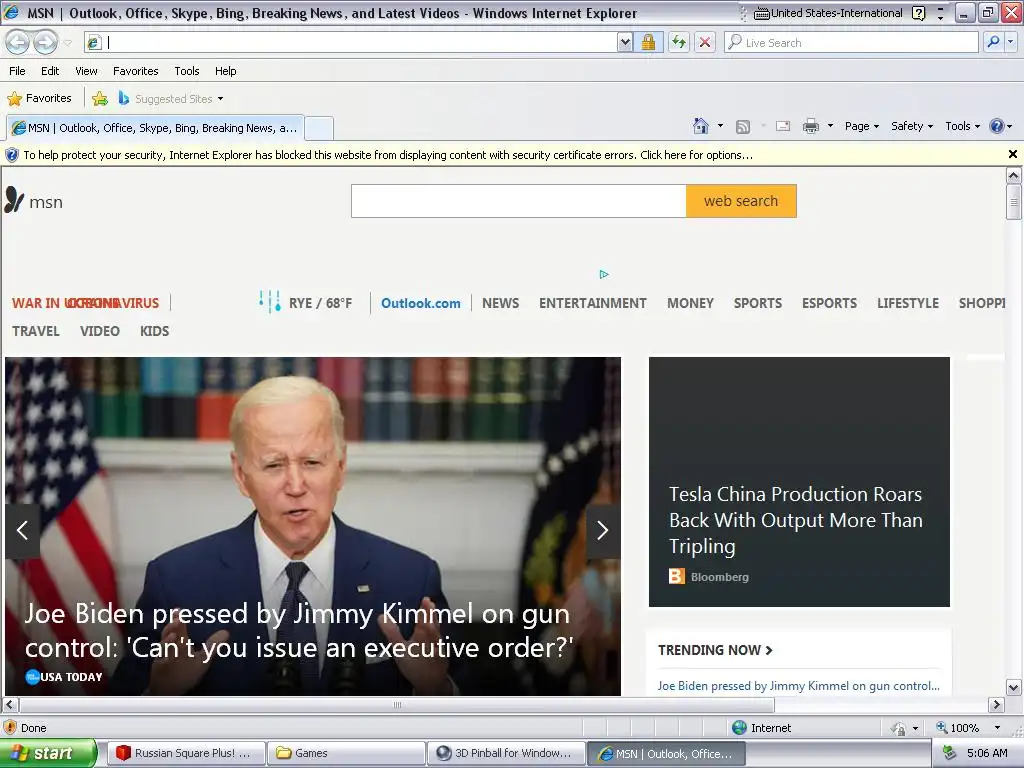Open the Suggested Sites dropdown

tap(220, 99)
